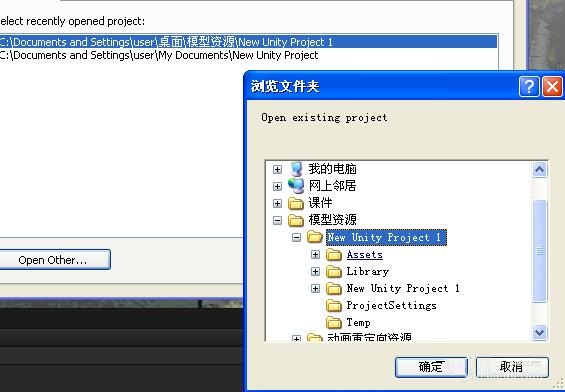Expand the Assets folder node
This screenshot has height=392, width=565.
click(315, 254)
